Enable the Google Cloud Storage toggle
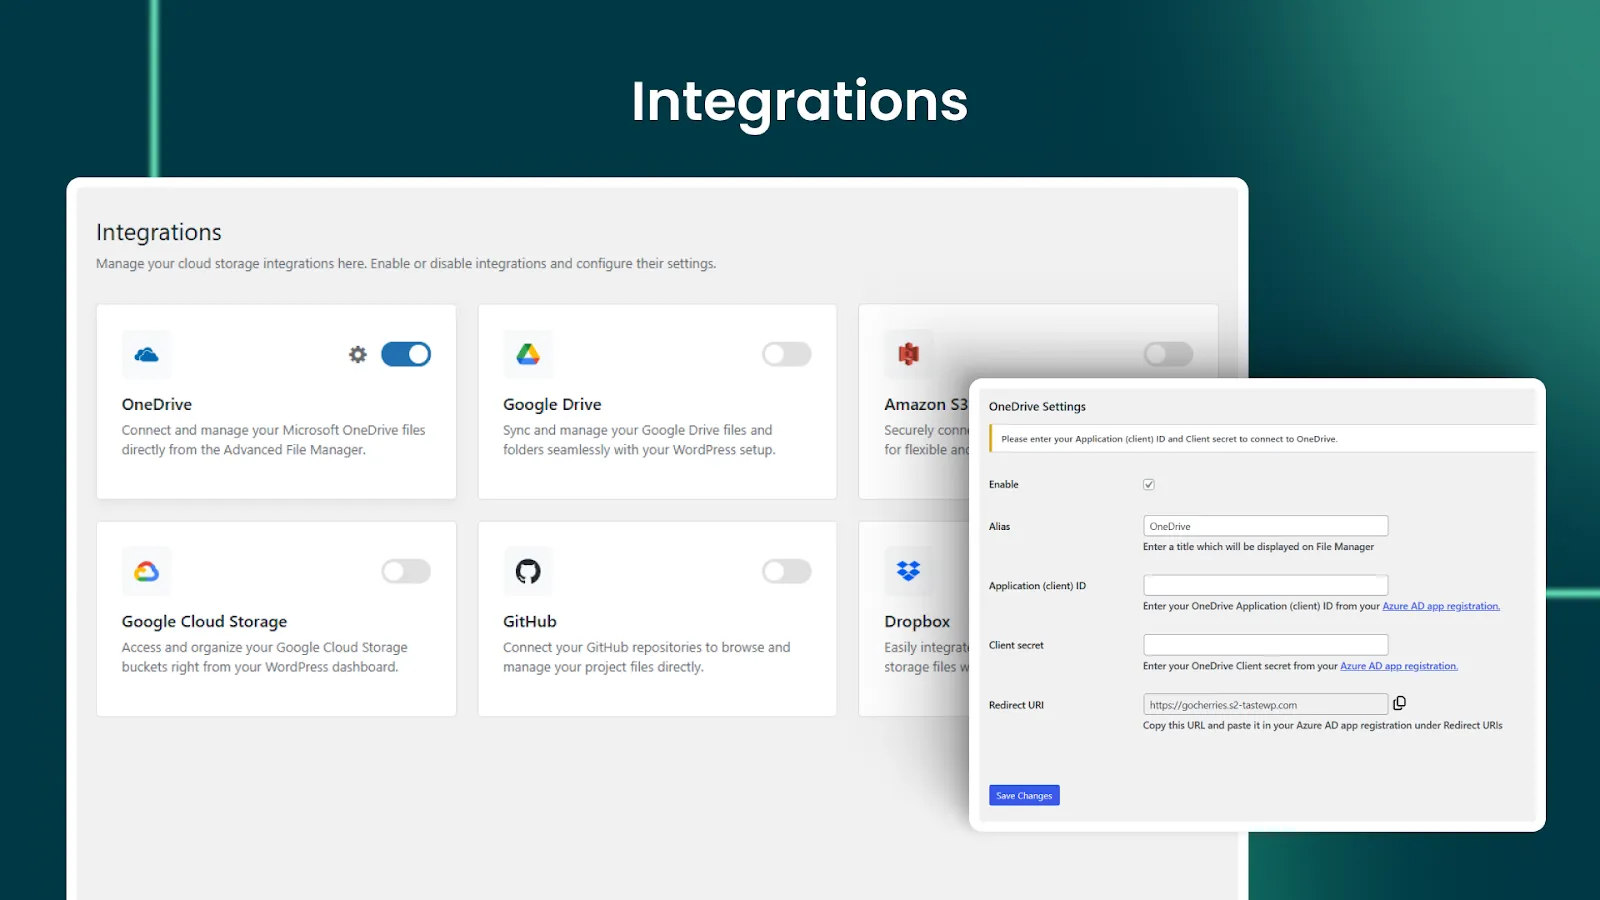The width and height of the screenshot is (1600, 900). 406,571
